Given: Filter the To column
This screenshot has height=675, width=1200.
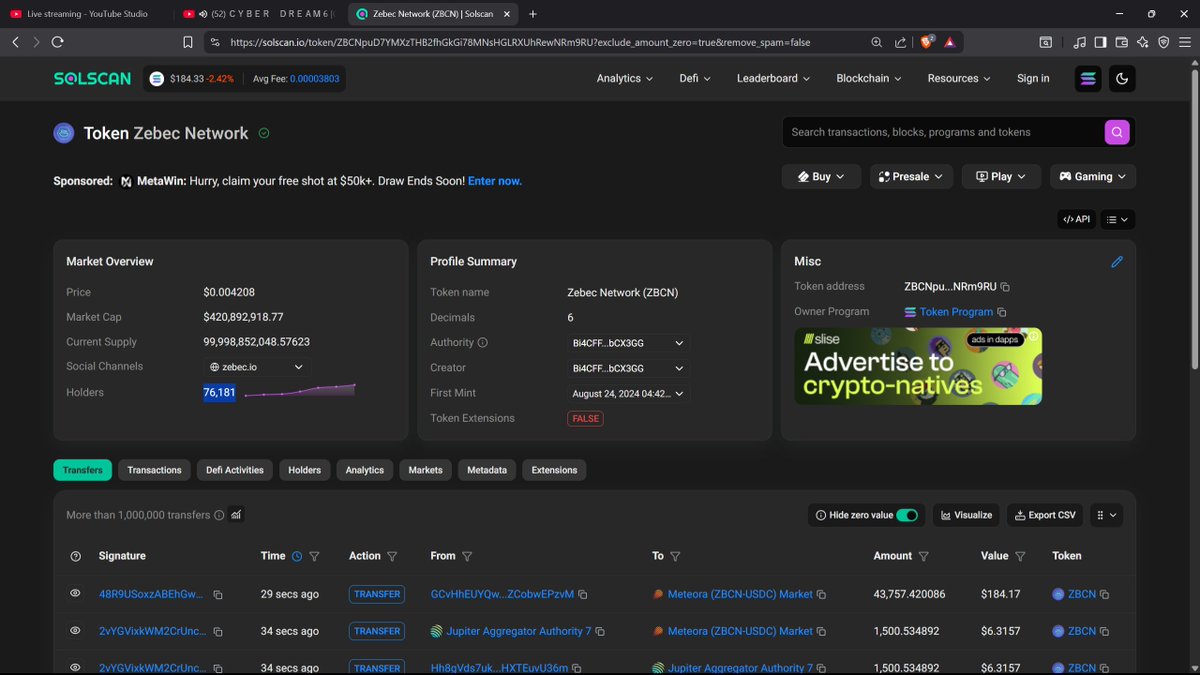Looking at the screenshot, I should tap(675, 556).
